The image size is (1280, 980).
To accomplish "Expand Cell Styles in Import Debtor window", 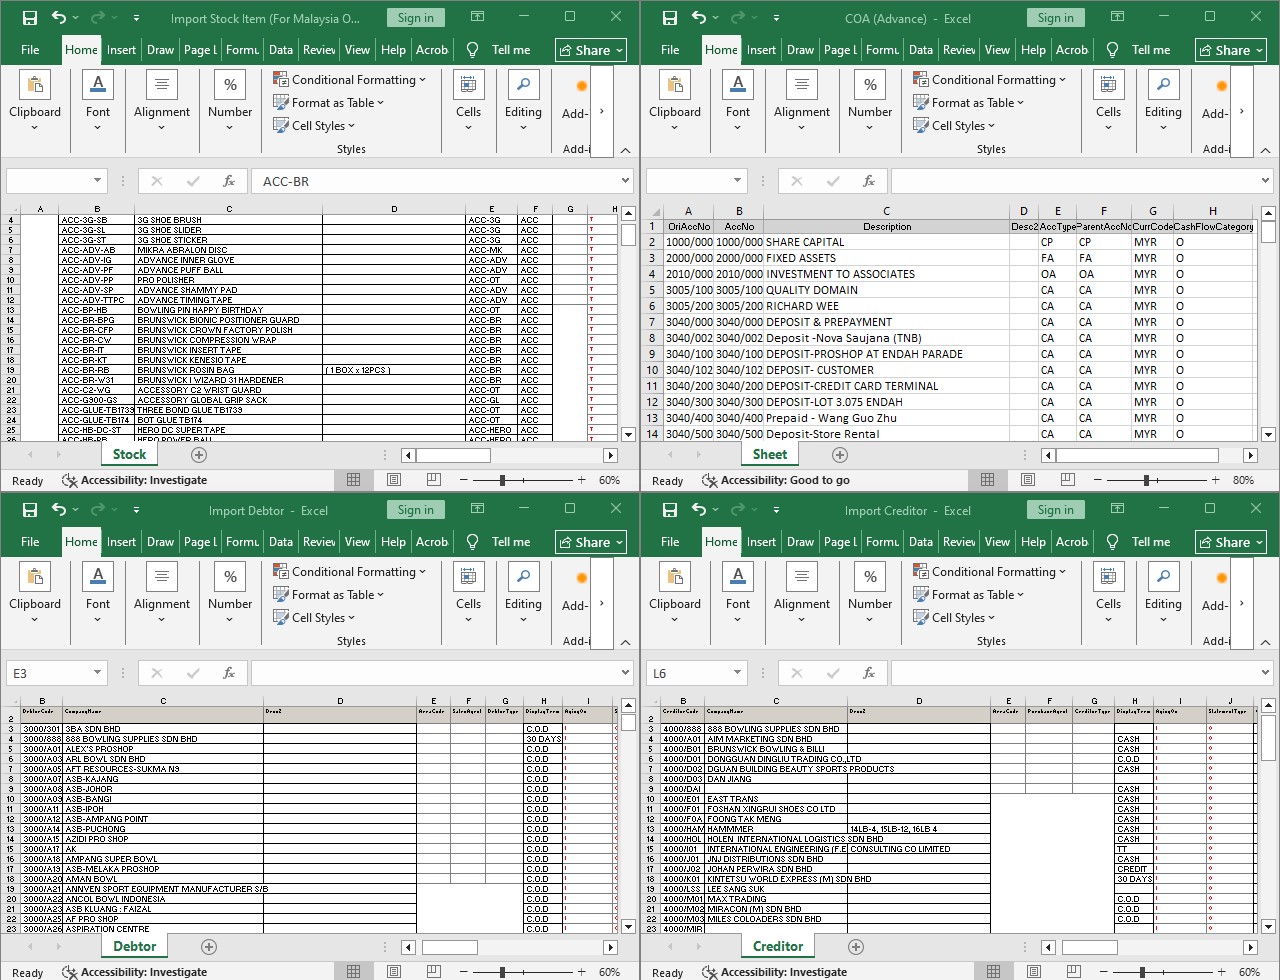I will coord(314,618).
